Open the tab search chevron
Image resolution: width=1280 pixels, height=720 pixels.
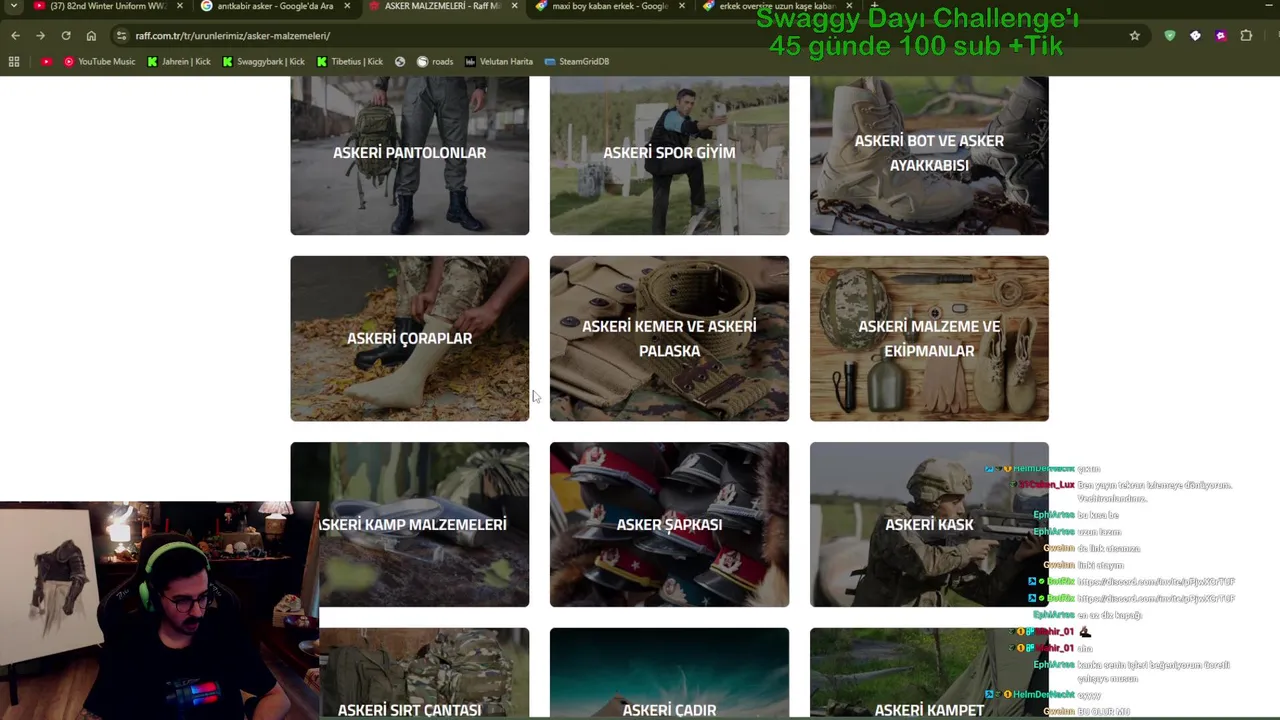pos(13,6)
